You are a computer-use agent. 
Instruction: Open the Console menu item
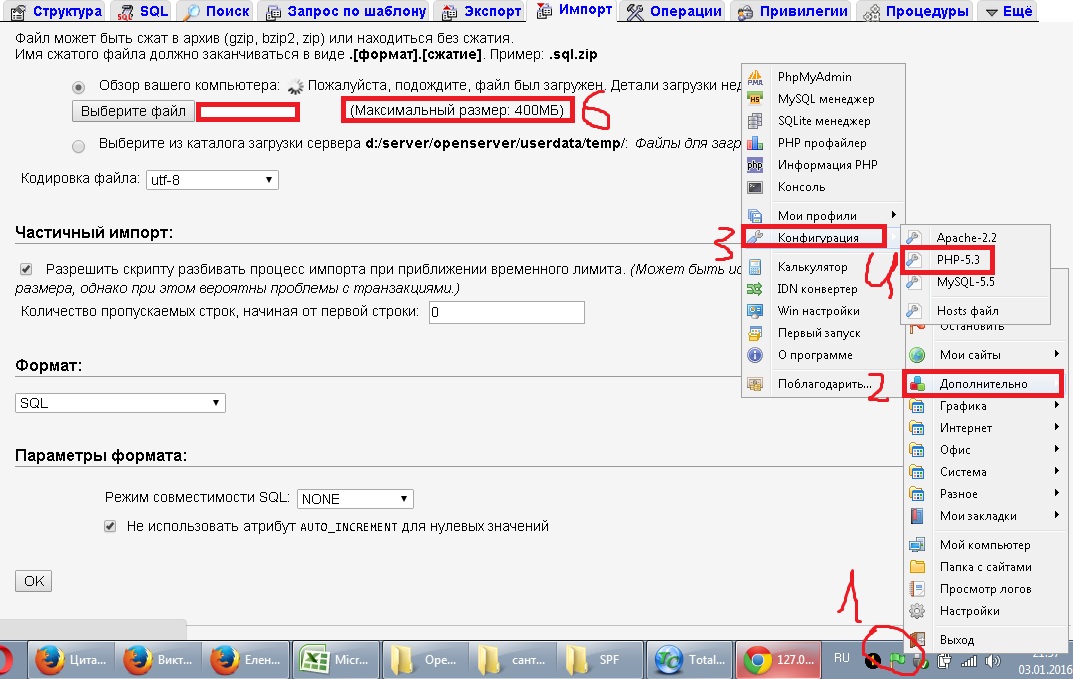click(x=801, y=187)
